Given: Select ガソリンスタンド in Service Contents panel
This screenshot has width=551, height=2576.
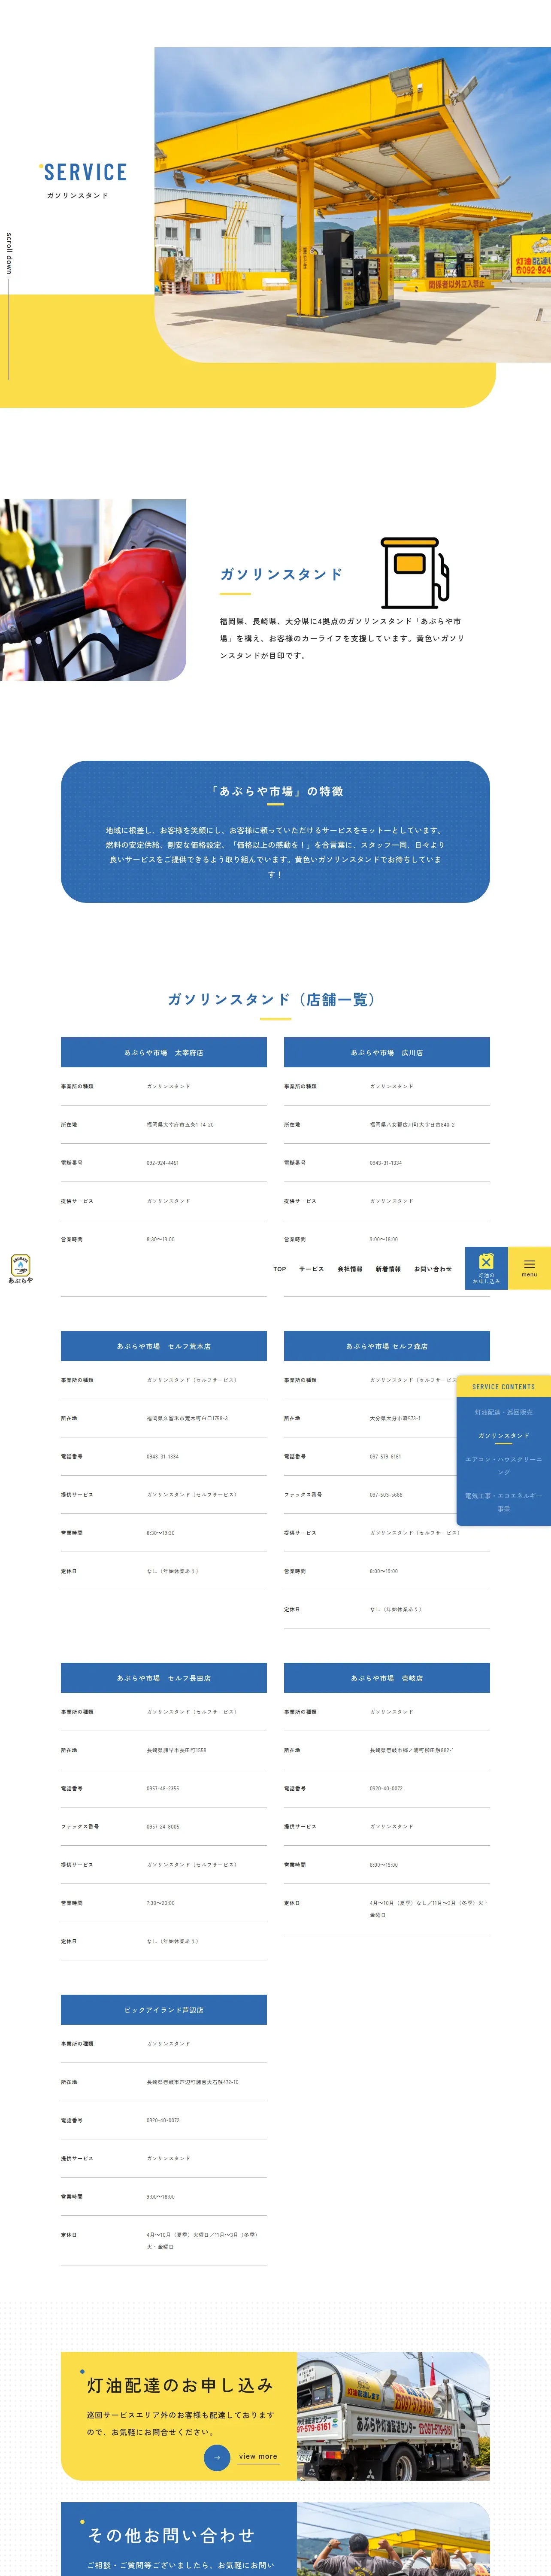Looking at the screenshot, I should point(504,1436).
